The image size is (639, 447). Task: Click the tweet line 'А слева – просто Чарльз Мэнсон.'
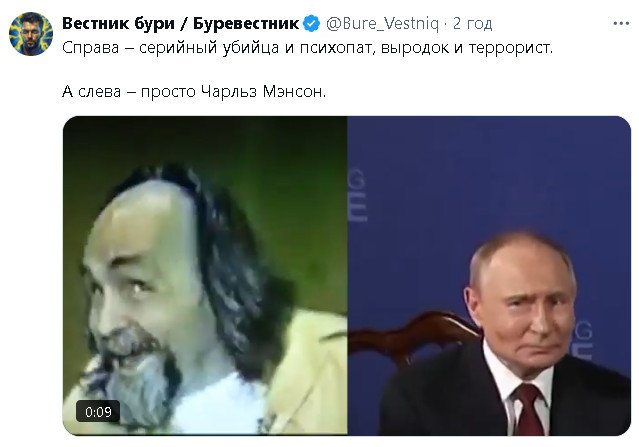pyautogui.click(x=194, y=92)
